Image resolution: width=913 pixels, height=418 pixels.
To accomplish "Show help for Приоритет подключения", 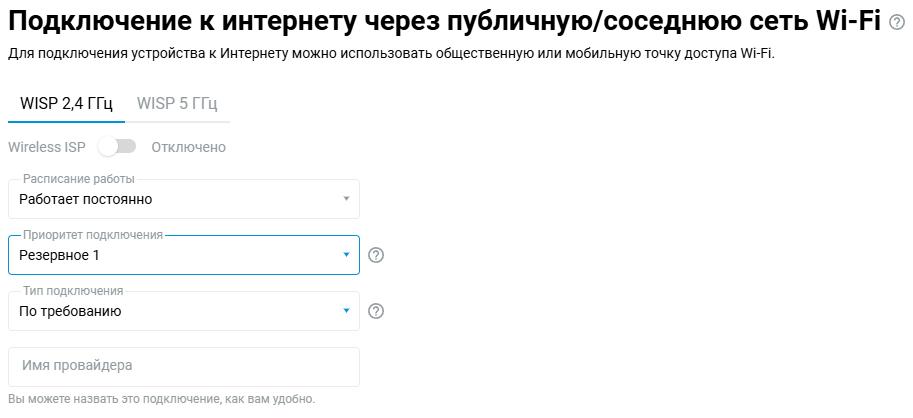I will tap(376, 255).
